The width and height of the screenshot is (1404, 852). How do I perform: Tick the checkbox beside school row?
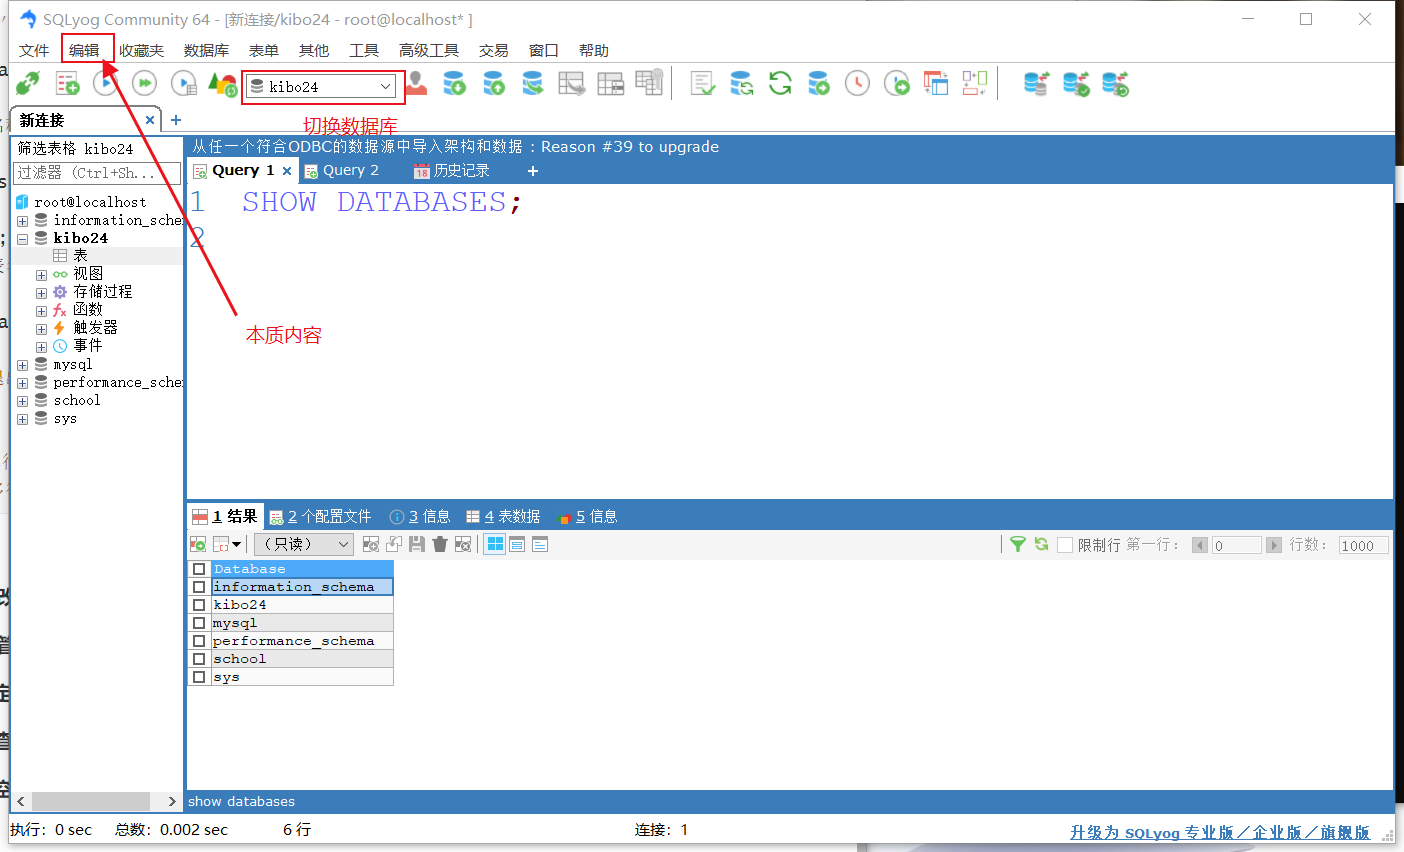(199, 659)
